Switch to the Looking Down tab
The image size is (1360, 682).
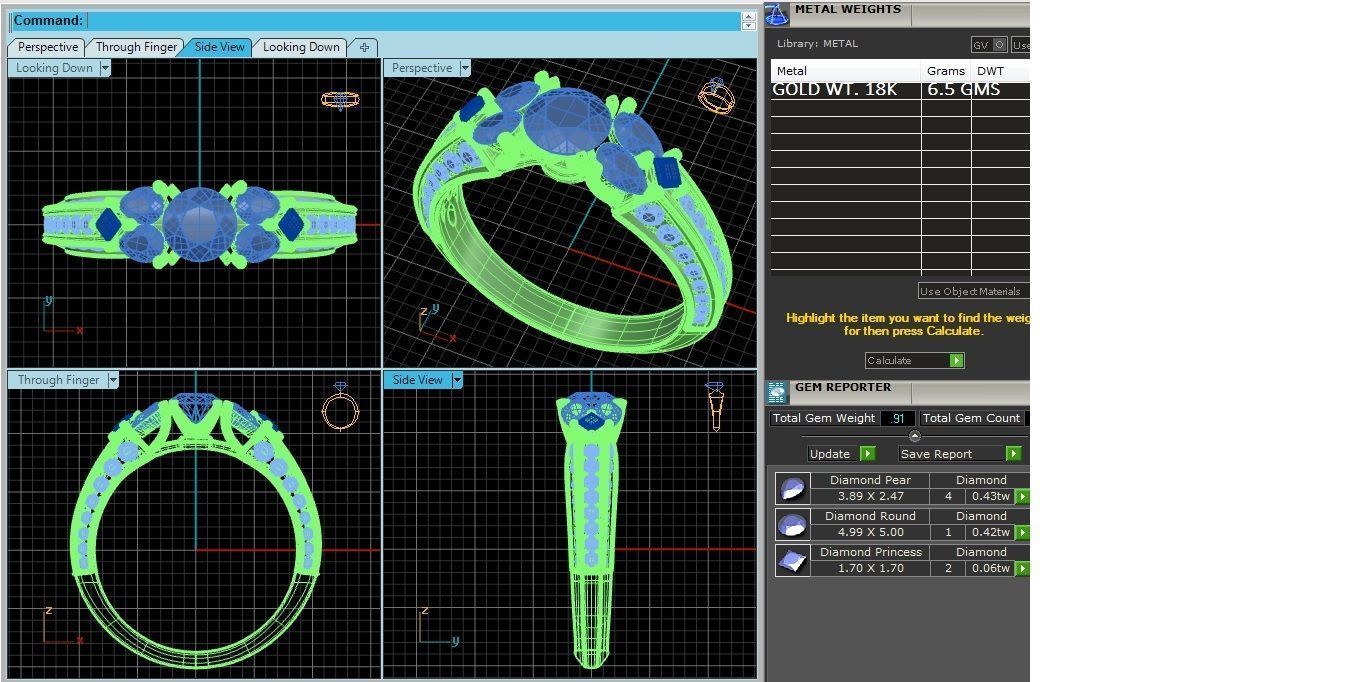(301, 47)
